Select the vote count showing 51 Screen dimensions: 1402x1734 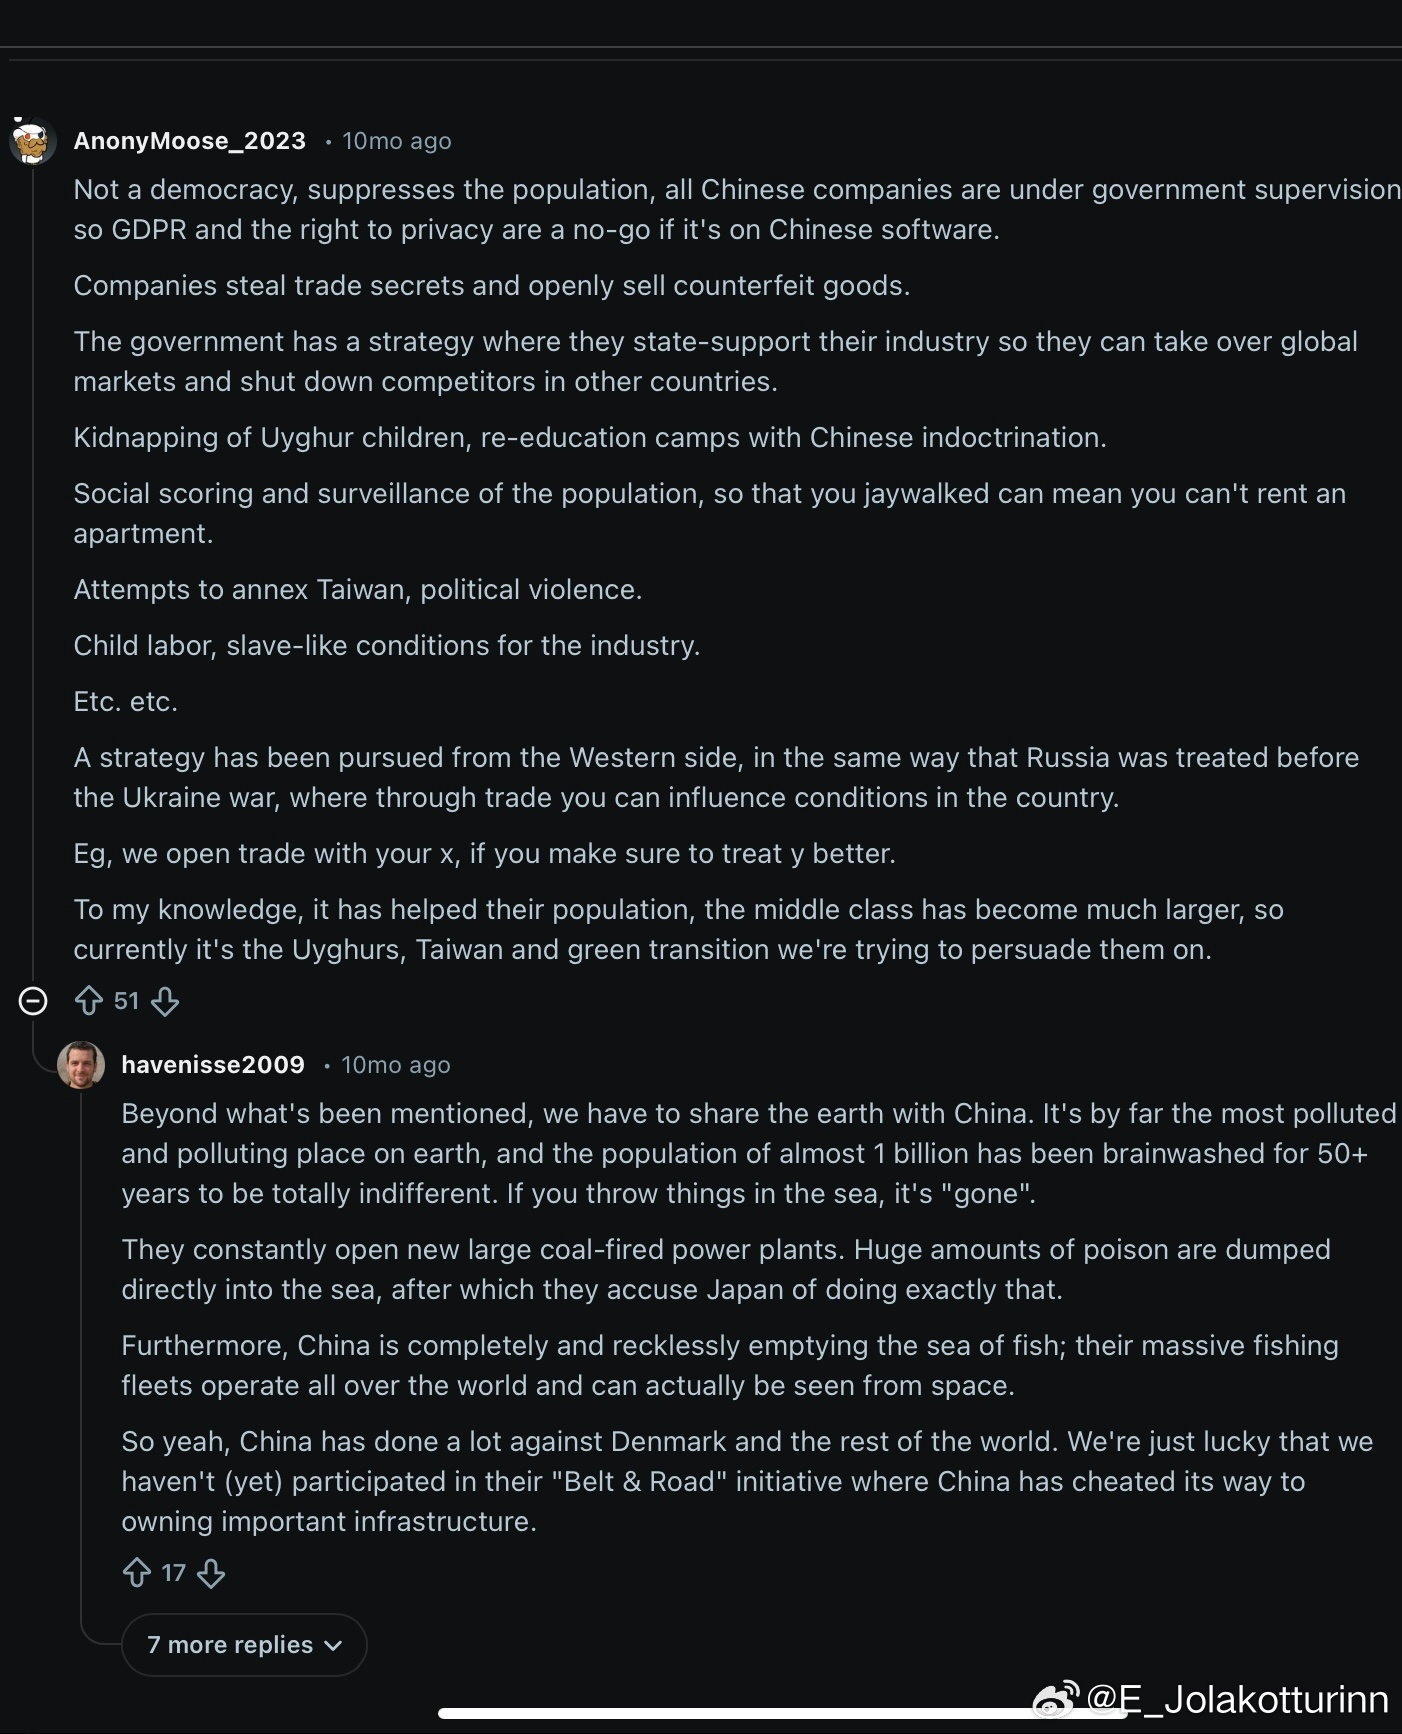pyautogui.click(x=125, y=1001)
